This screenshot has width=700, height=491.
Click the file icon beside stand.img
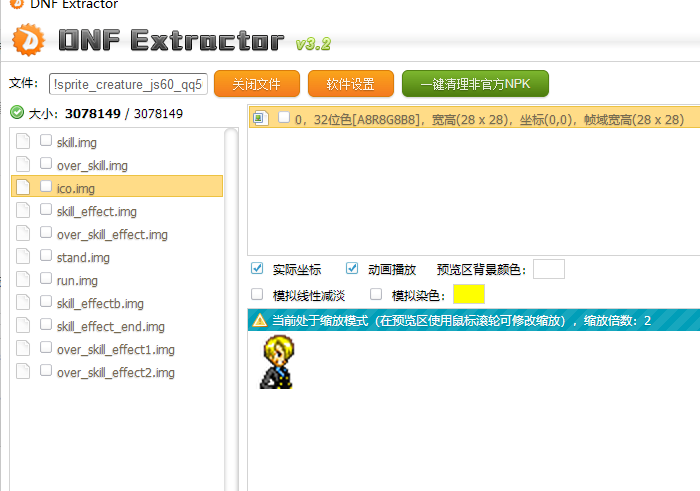[23, 256]
